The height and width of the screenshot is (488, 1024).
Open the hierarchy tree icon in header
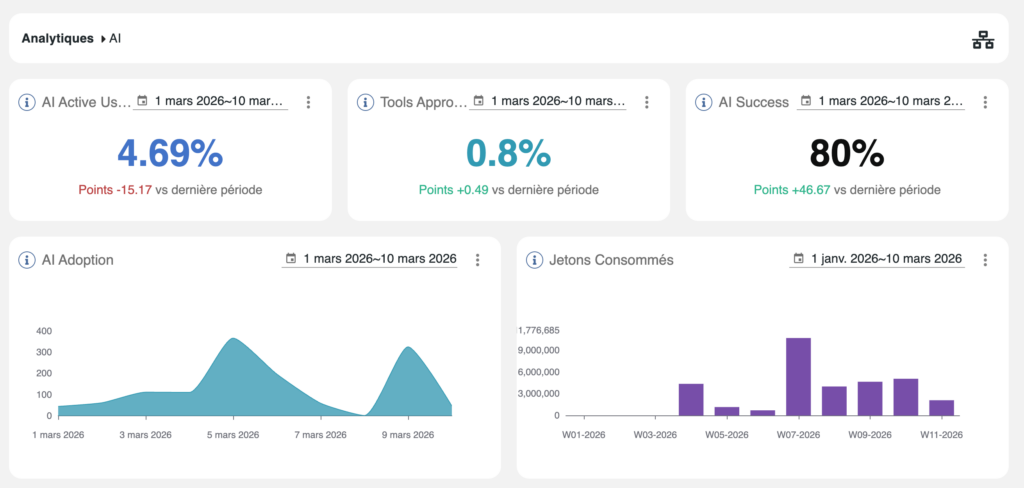pos(983,40)
